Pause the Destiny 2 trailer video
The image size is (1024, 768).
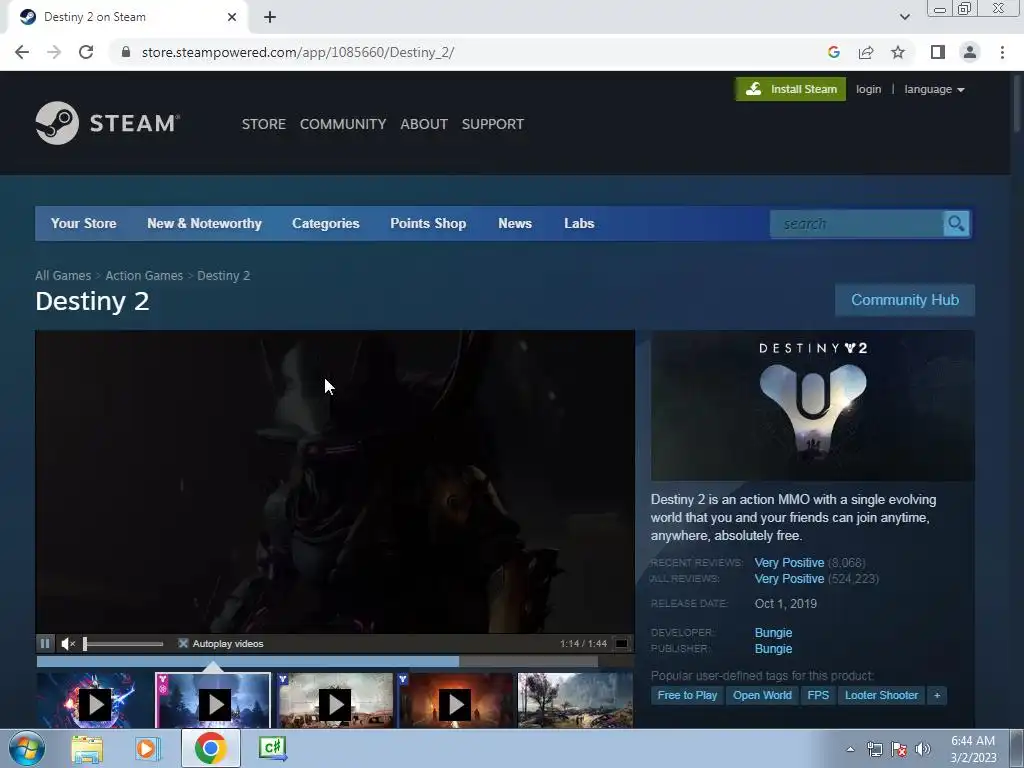pyautogui.click(x=45, y=643)
